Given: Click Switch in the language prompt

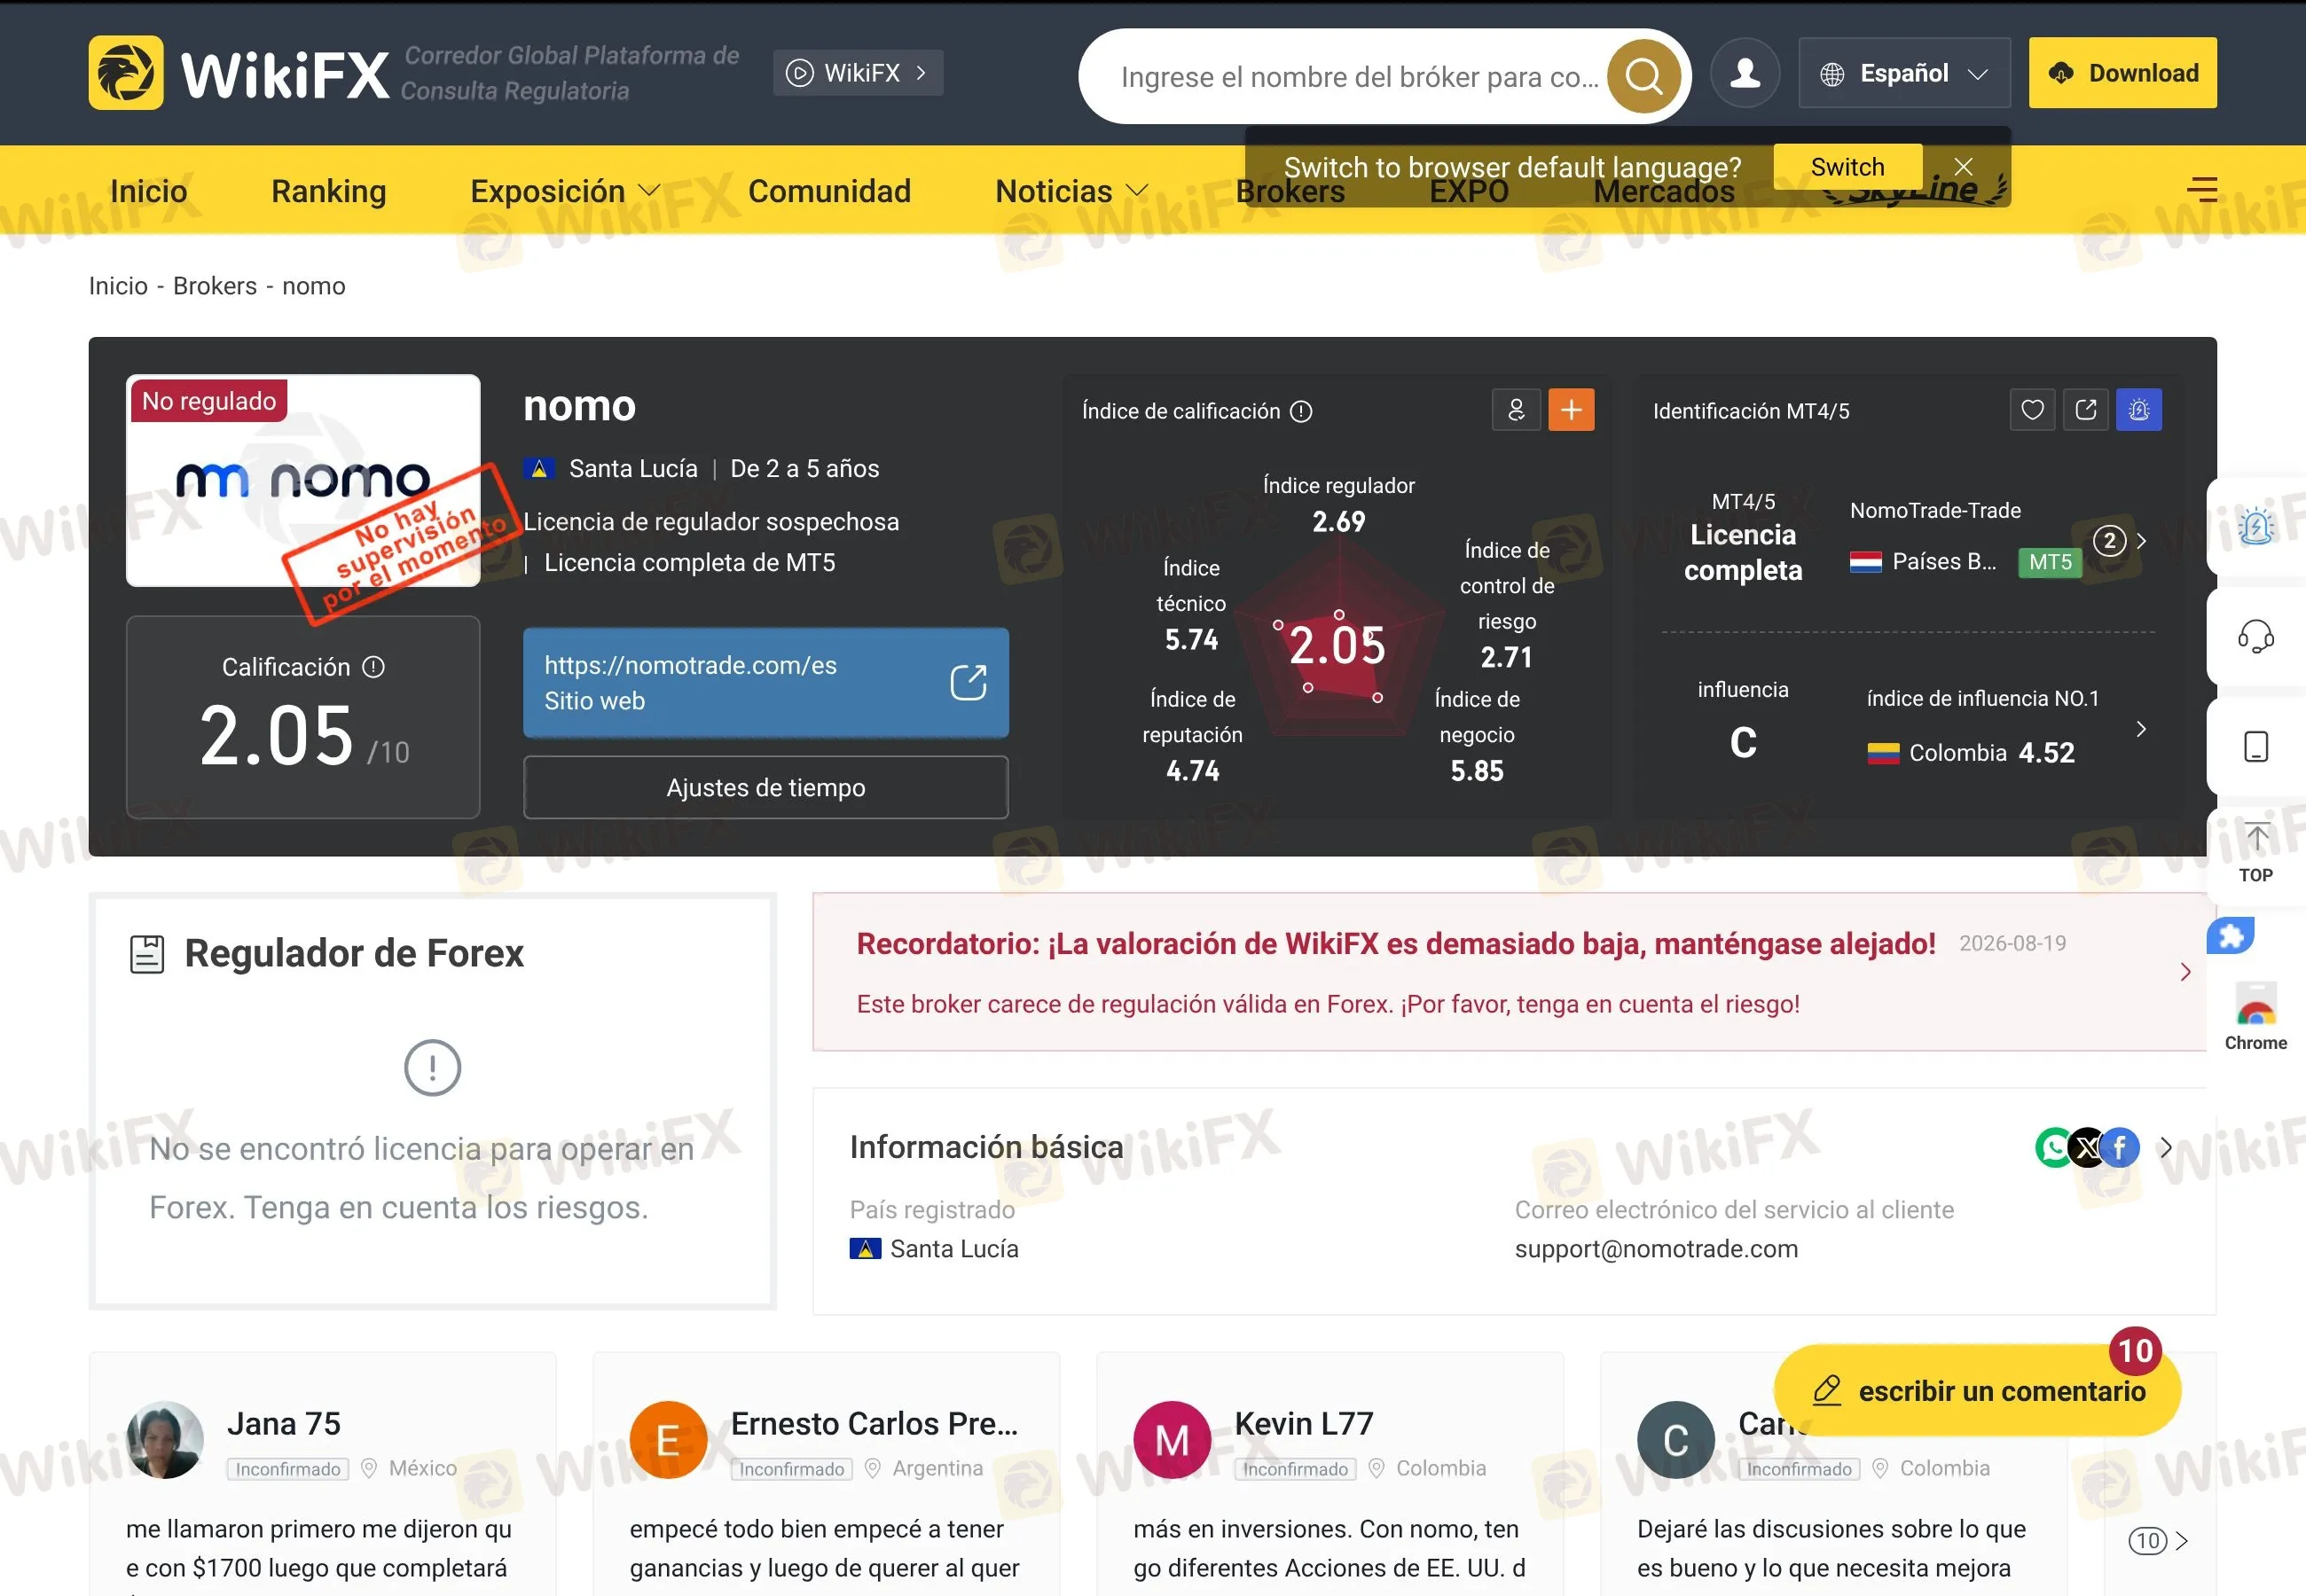Looking at the screenshot, I should click(1847, 166).
